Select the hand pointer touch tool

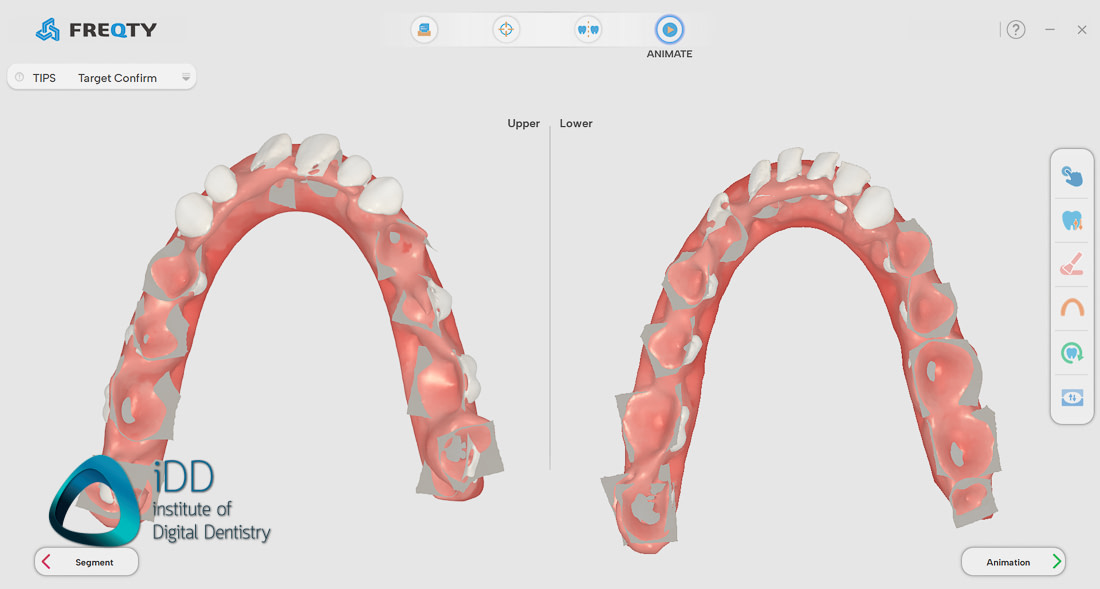click(1072, 177)
